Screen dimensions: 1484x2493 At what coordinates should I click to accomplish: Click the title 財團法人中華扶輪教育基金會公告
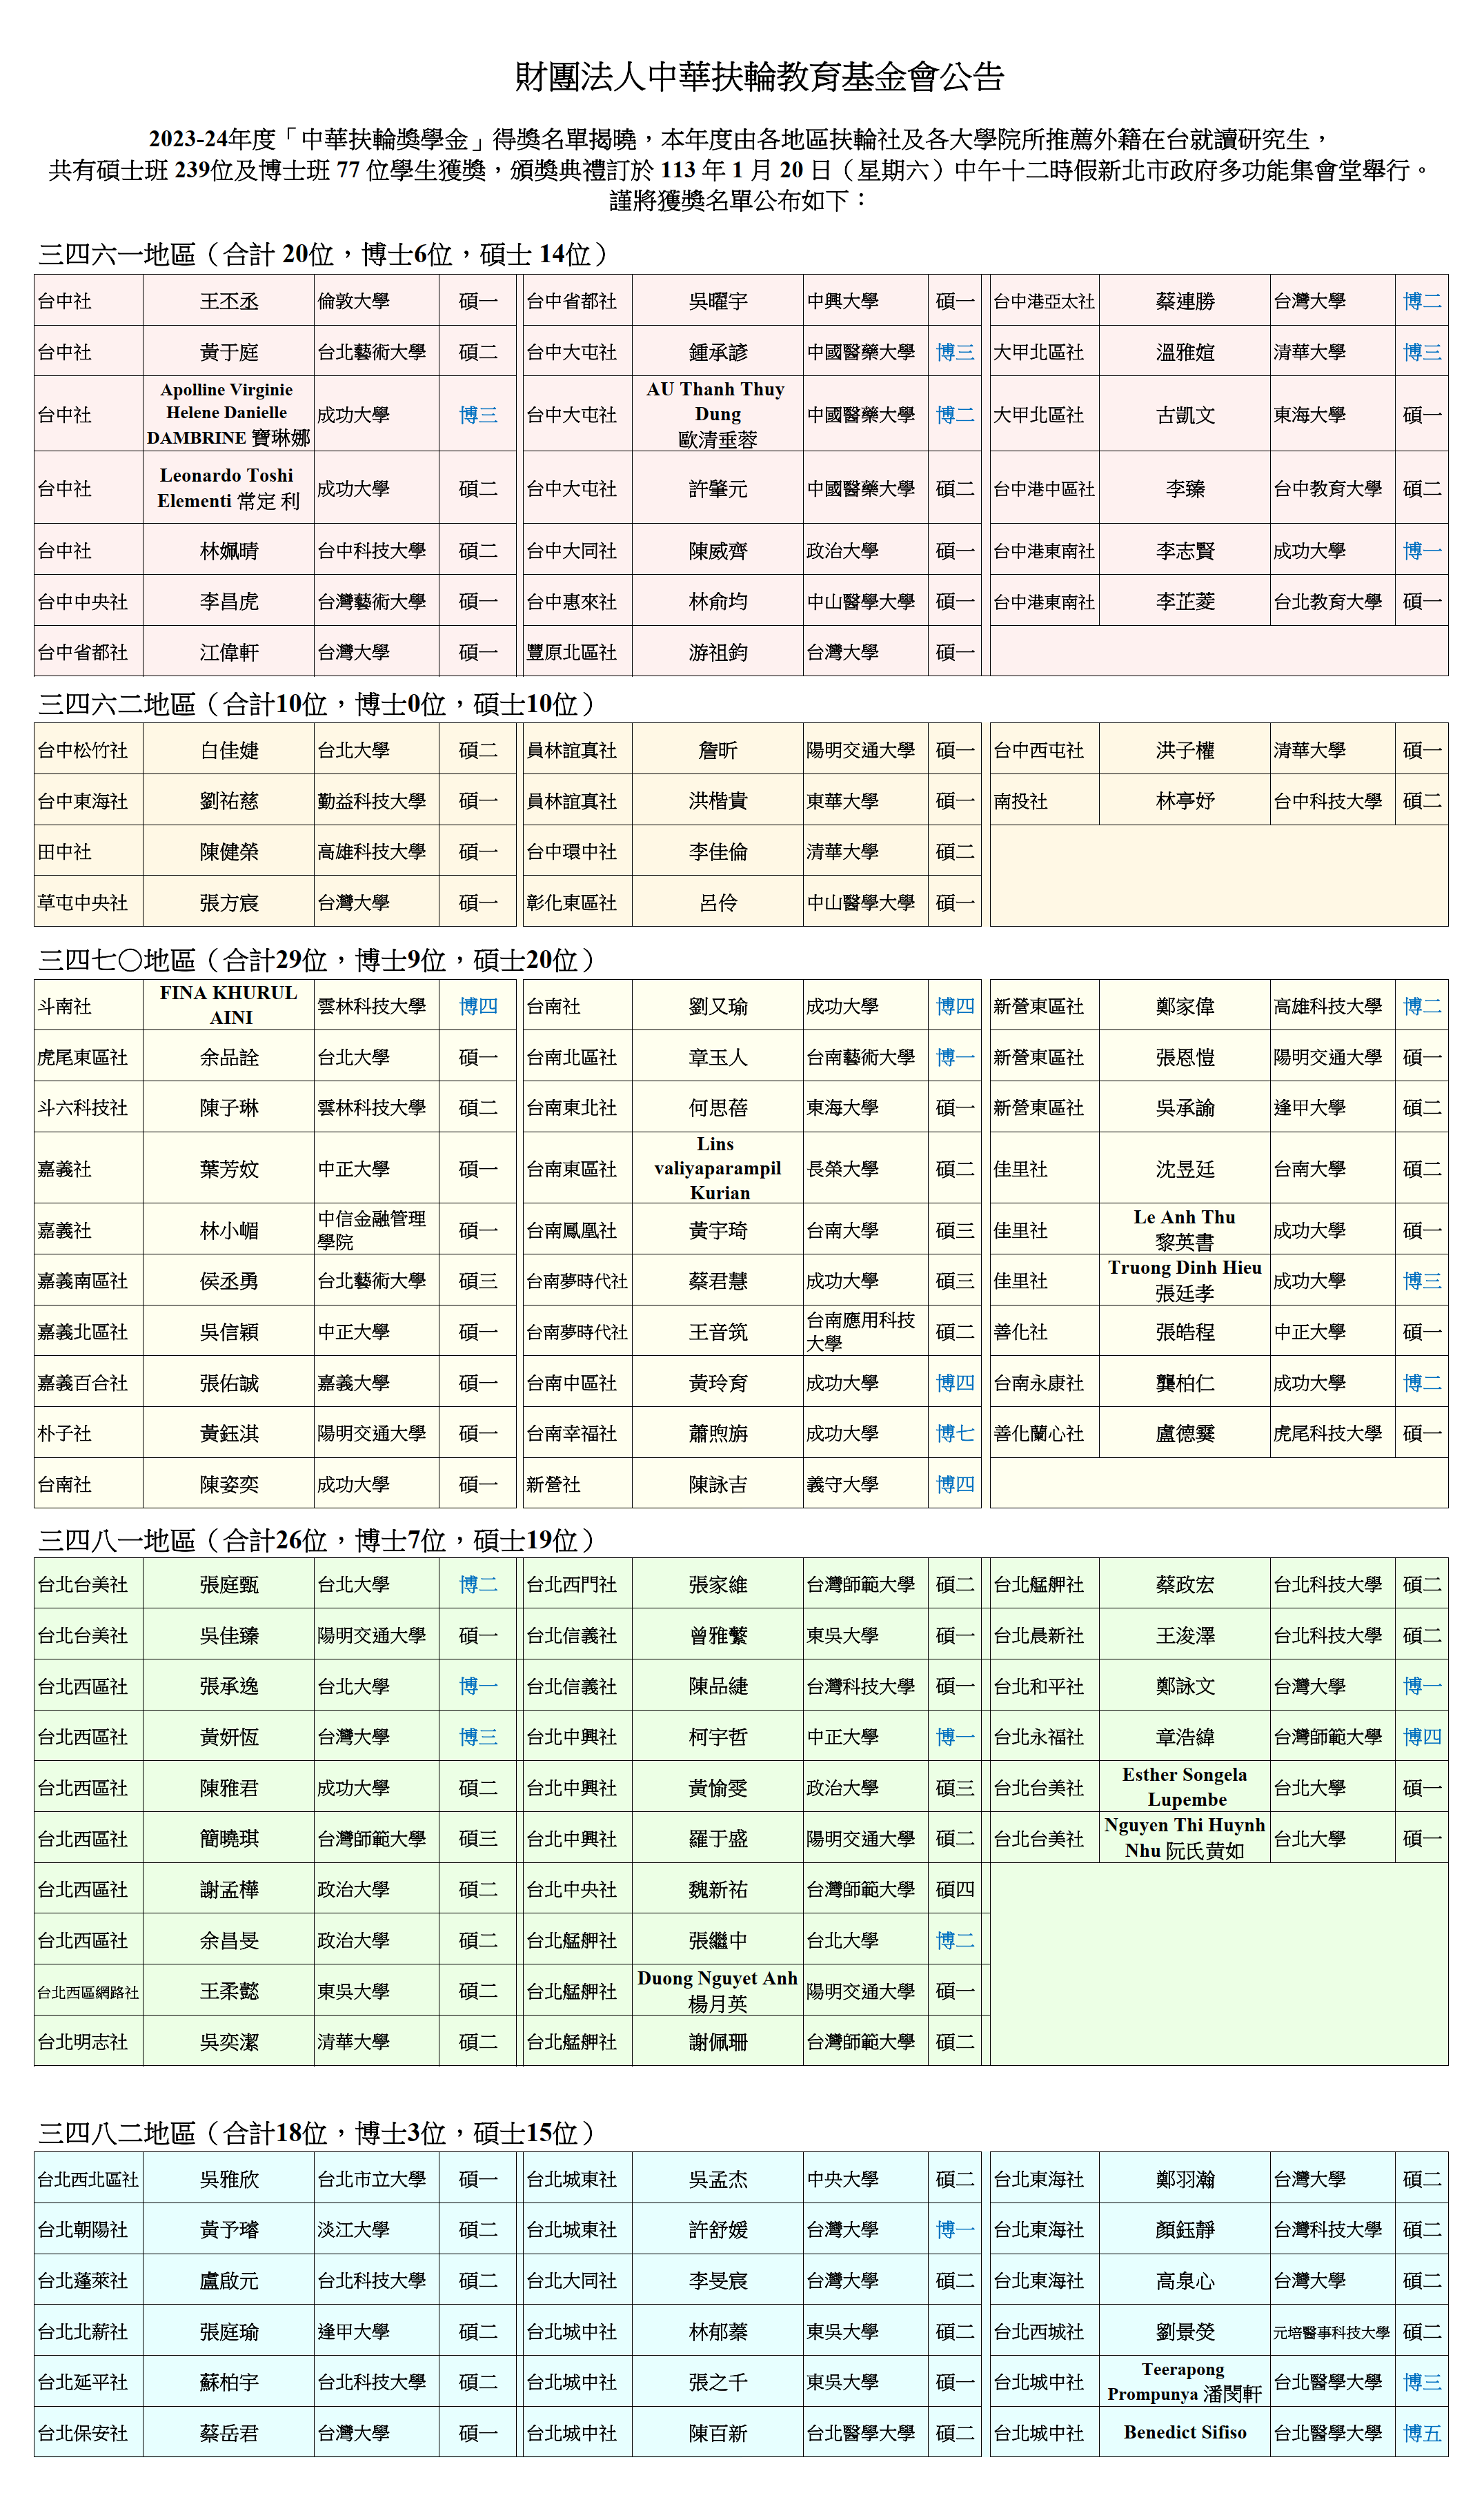pyautogui.click(x=759, y=77)
